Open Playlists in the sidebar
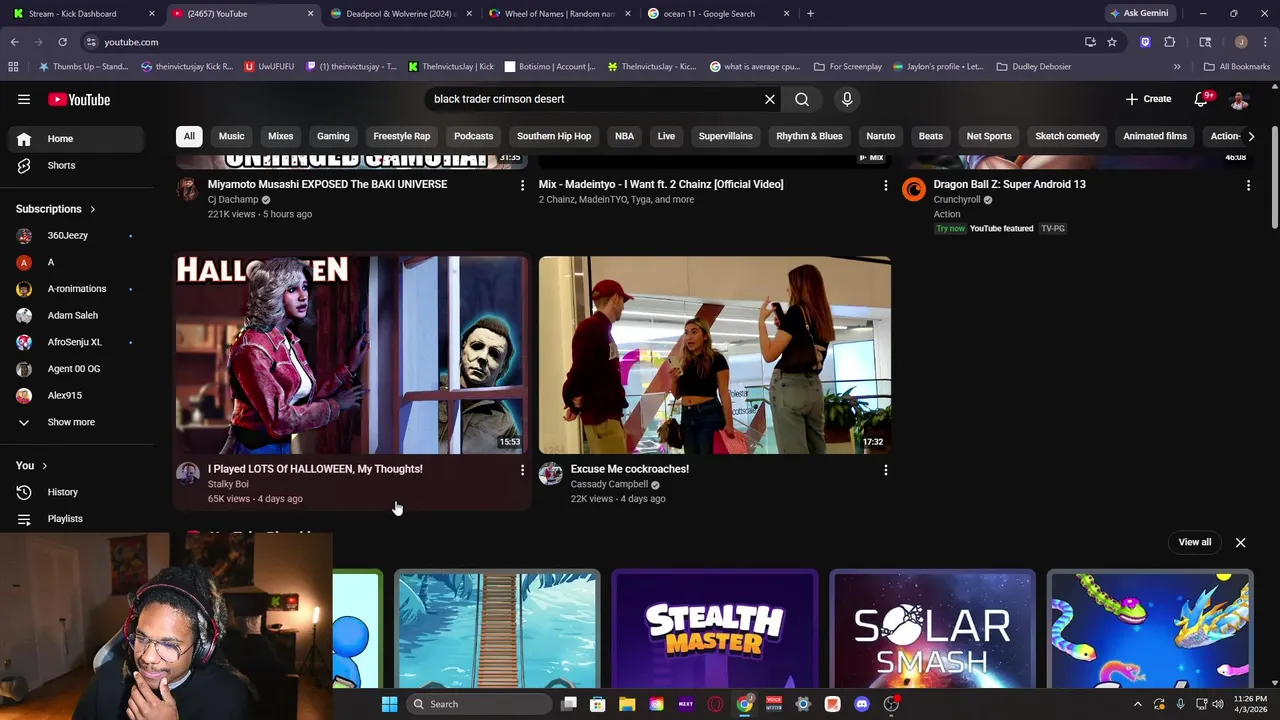Viewport: 1280px width, 720px height. pyautogui.click(x=77, y=519)
